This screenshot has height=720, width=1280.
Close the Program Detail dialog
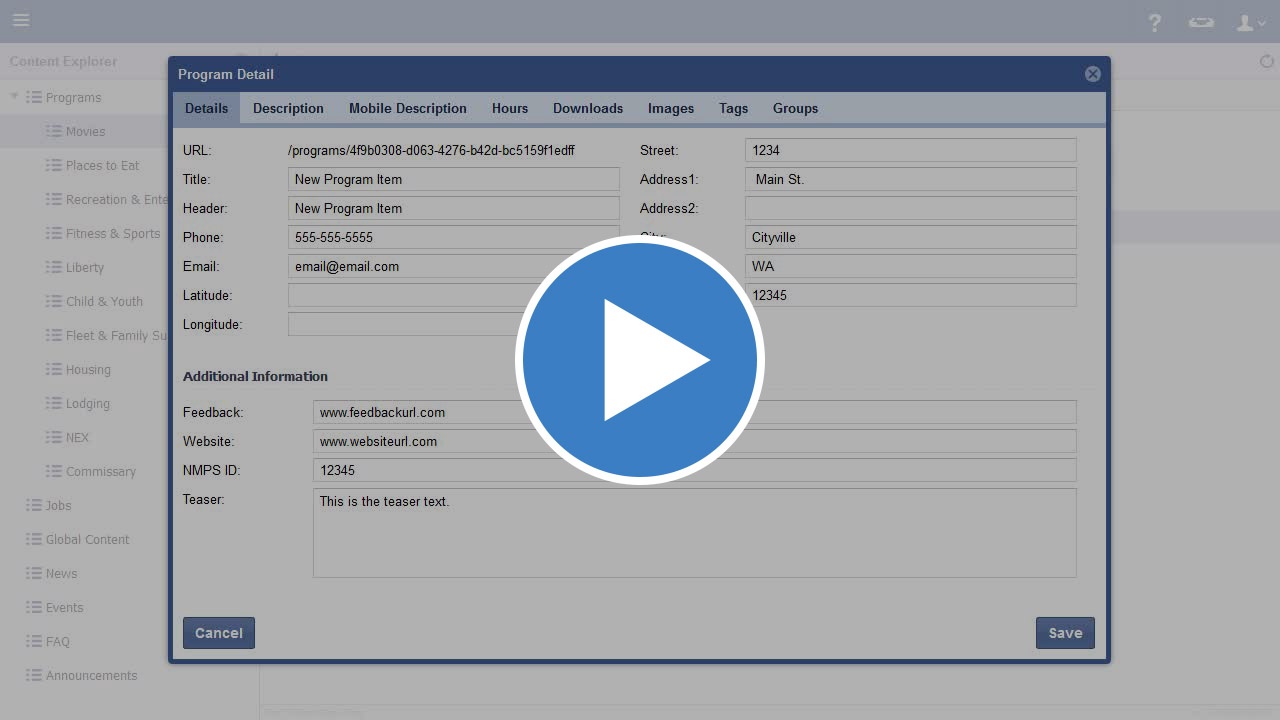[x=1092, y=74]
